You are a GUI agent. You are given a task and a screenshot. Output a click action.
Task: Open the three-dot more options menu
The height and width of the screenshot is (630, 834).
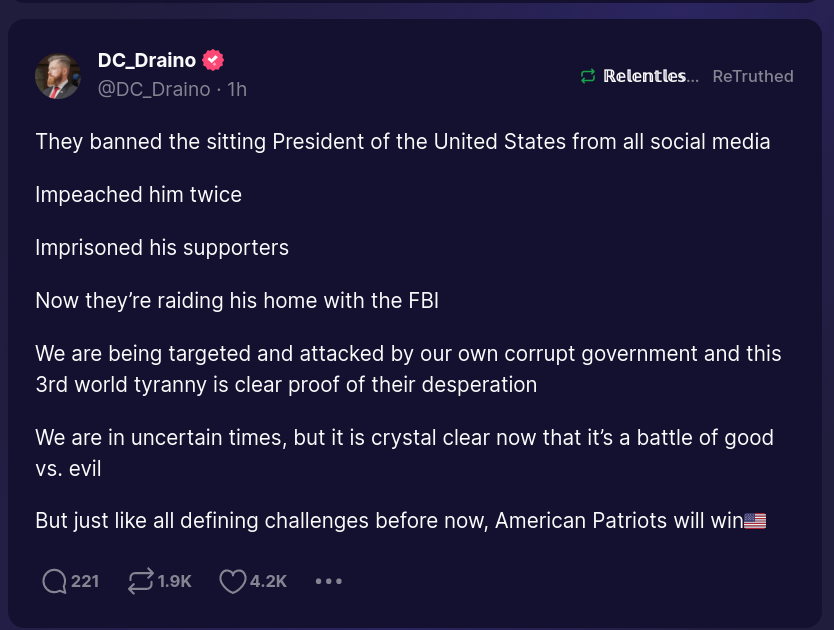(x=329, y=581)
